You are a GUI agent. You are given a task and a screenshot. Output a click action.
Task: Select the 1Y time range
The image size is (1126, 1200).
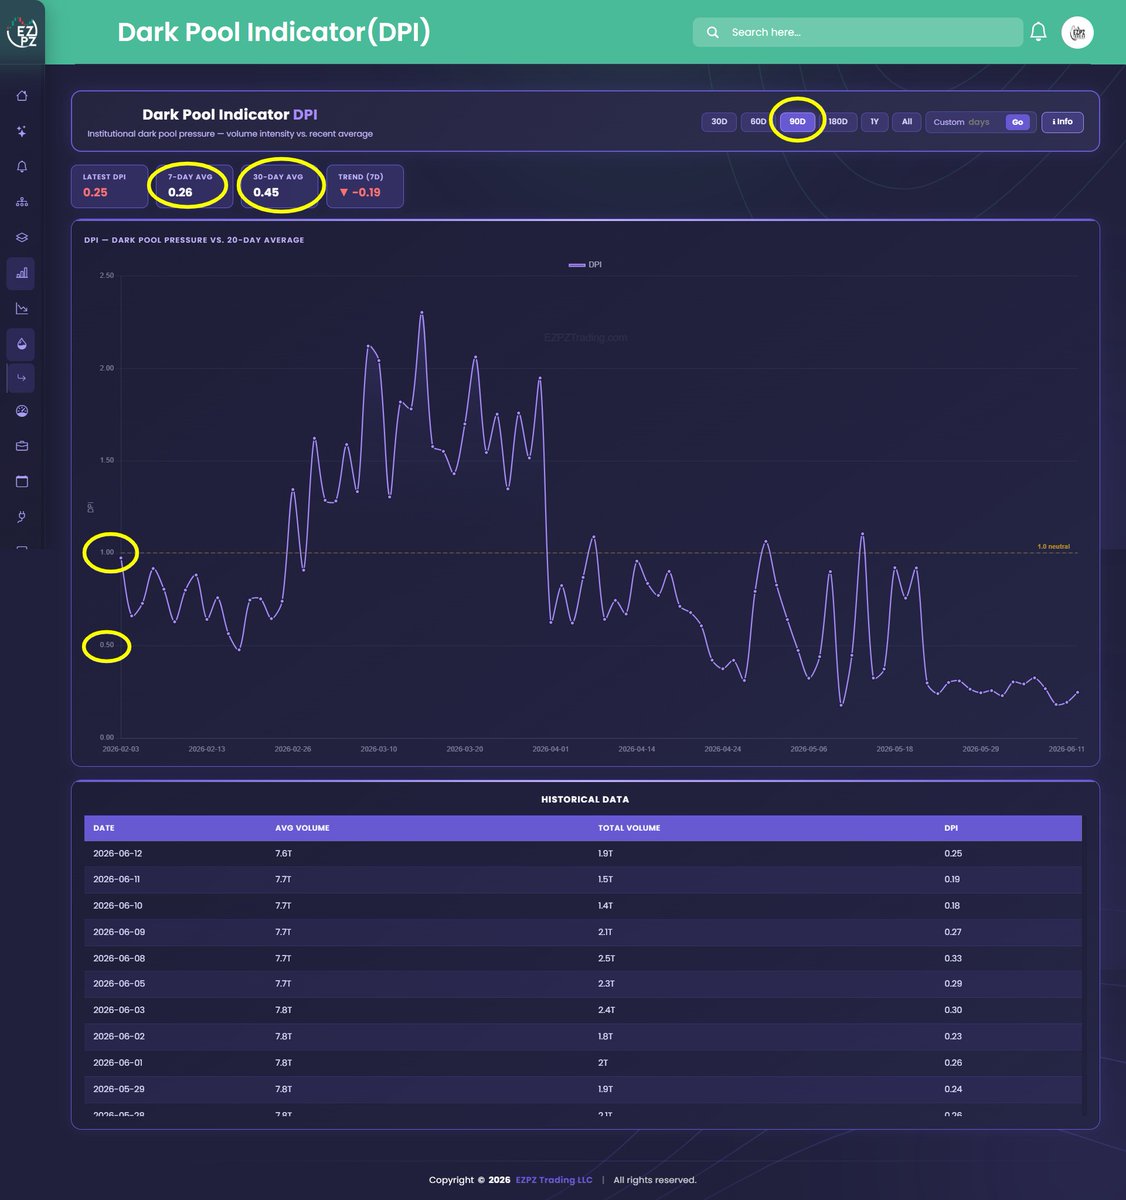tap(874, 122)
